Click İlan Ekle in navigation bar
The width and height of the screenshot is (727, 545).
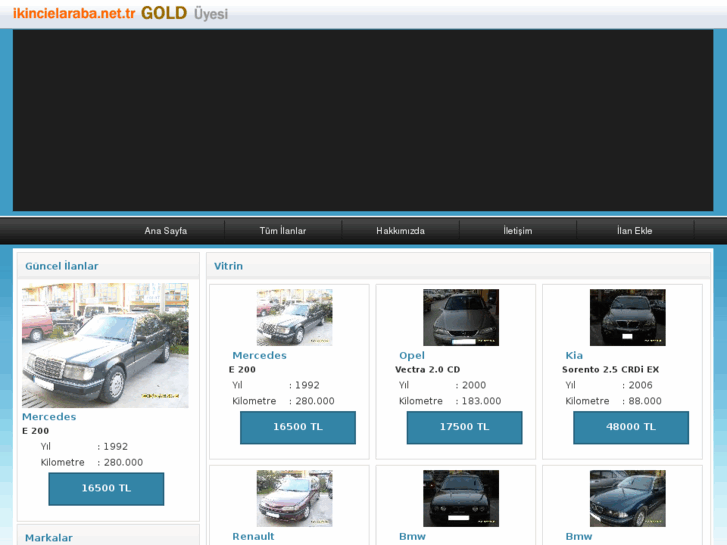click(x=634, y=231)
